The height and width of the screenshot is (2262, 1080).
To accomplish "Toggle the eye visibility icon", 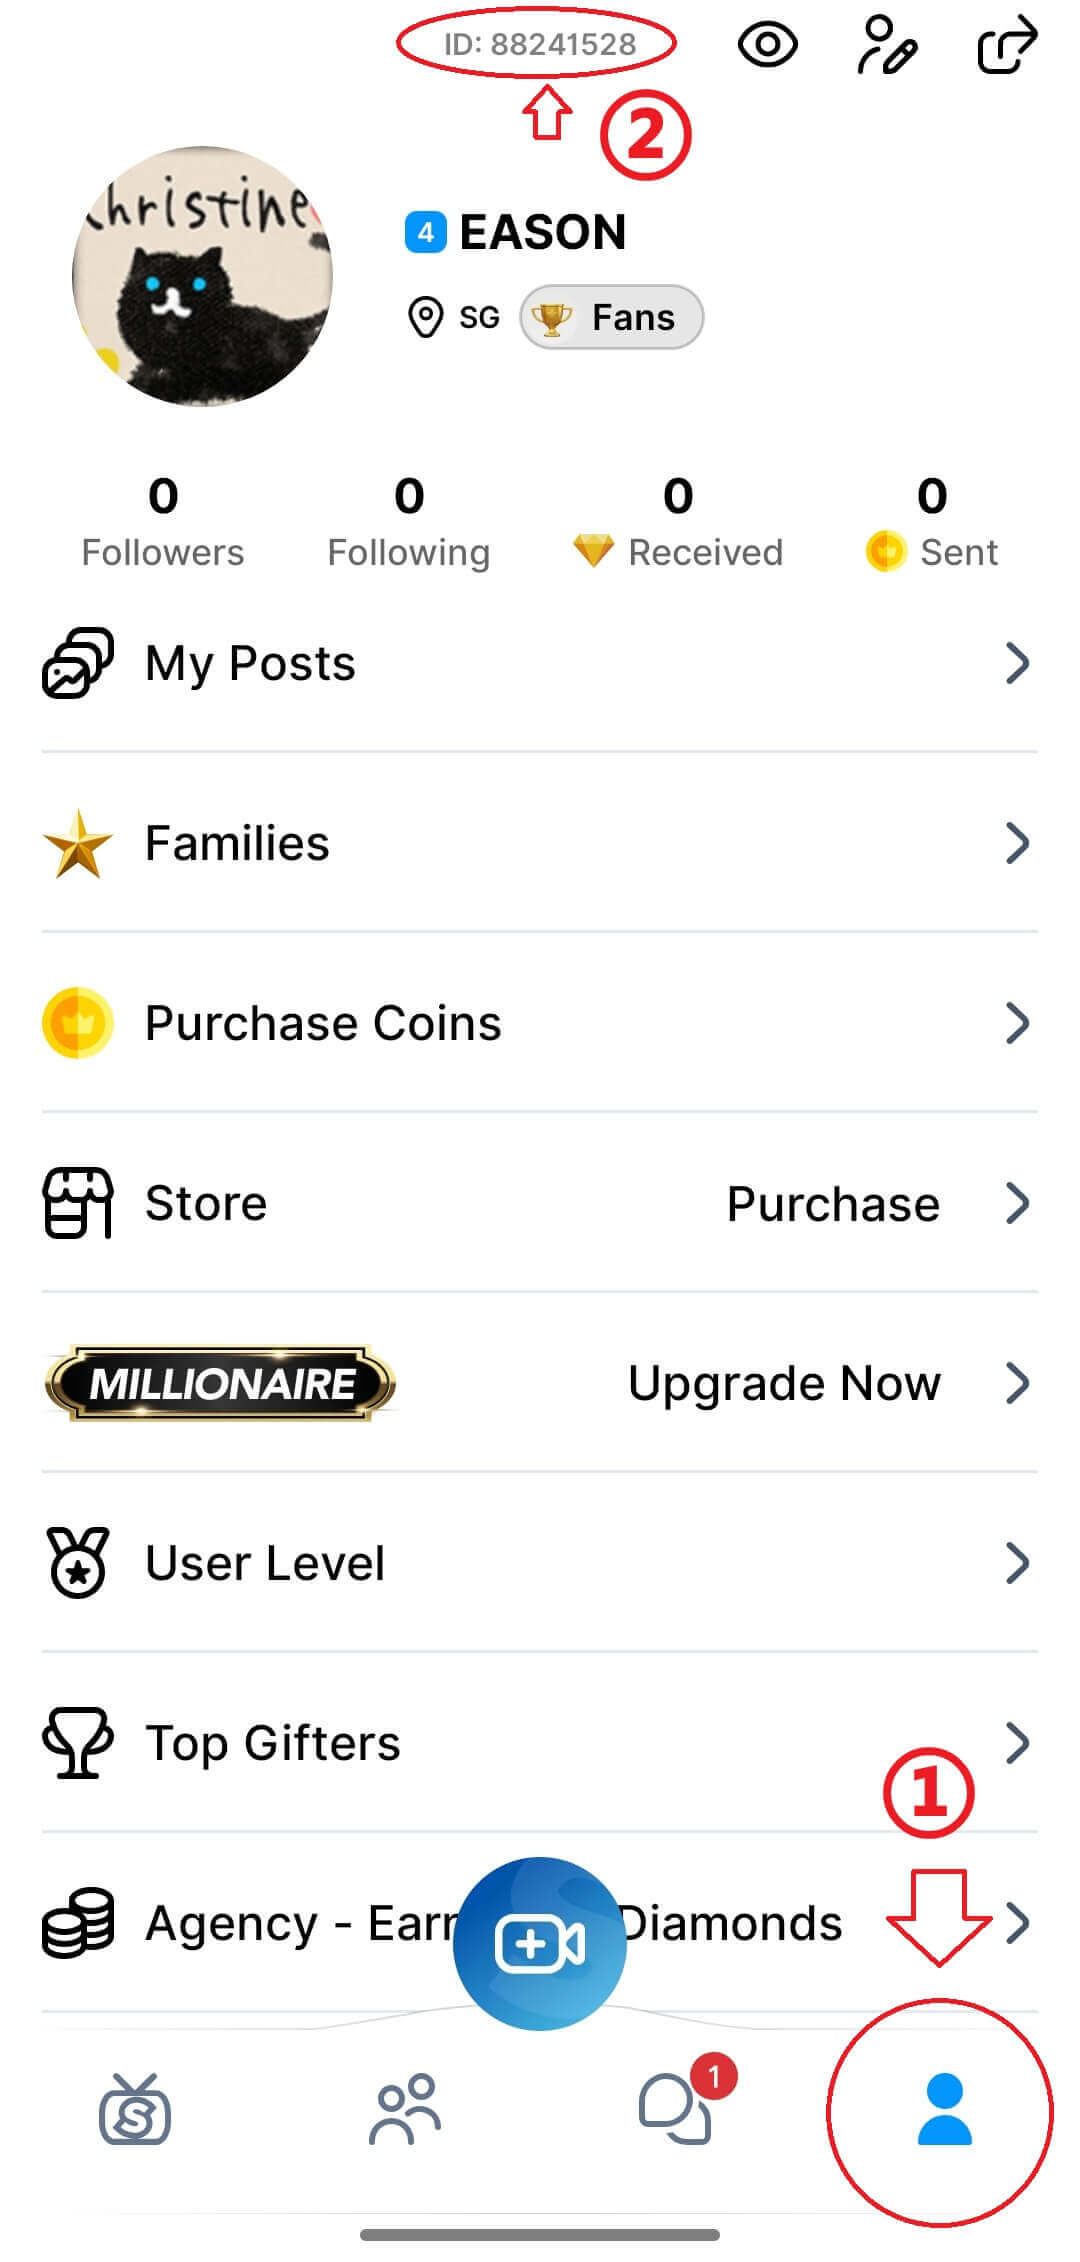I will [767, 45].
